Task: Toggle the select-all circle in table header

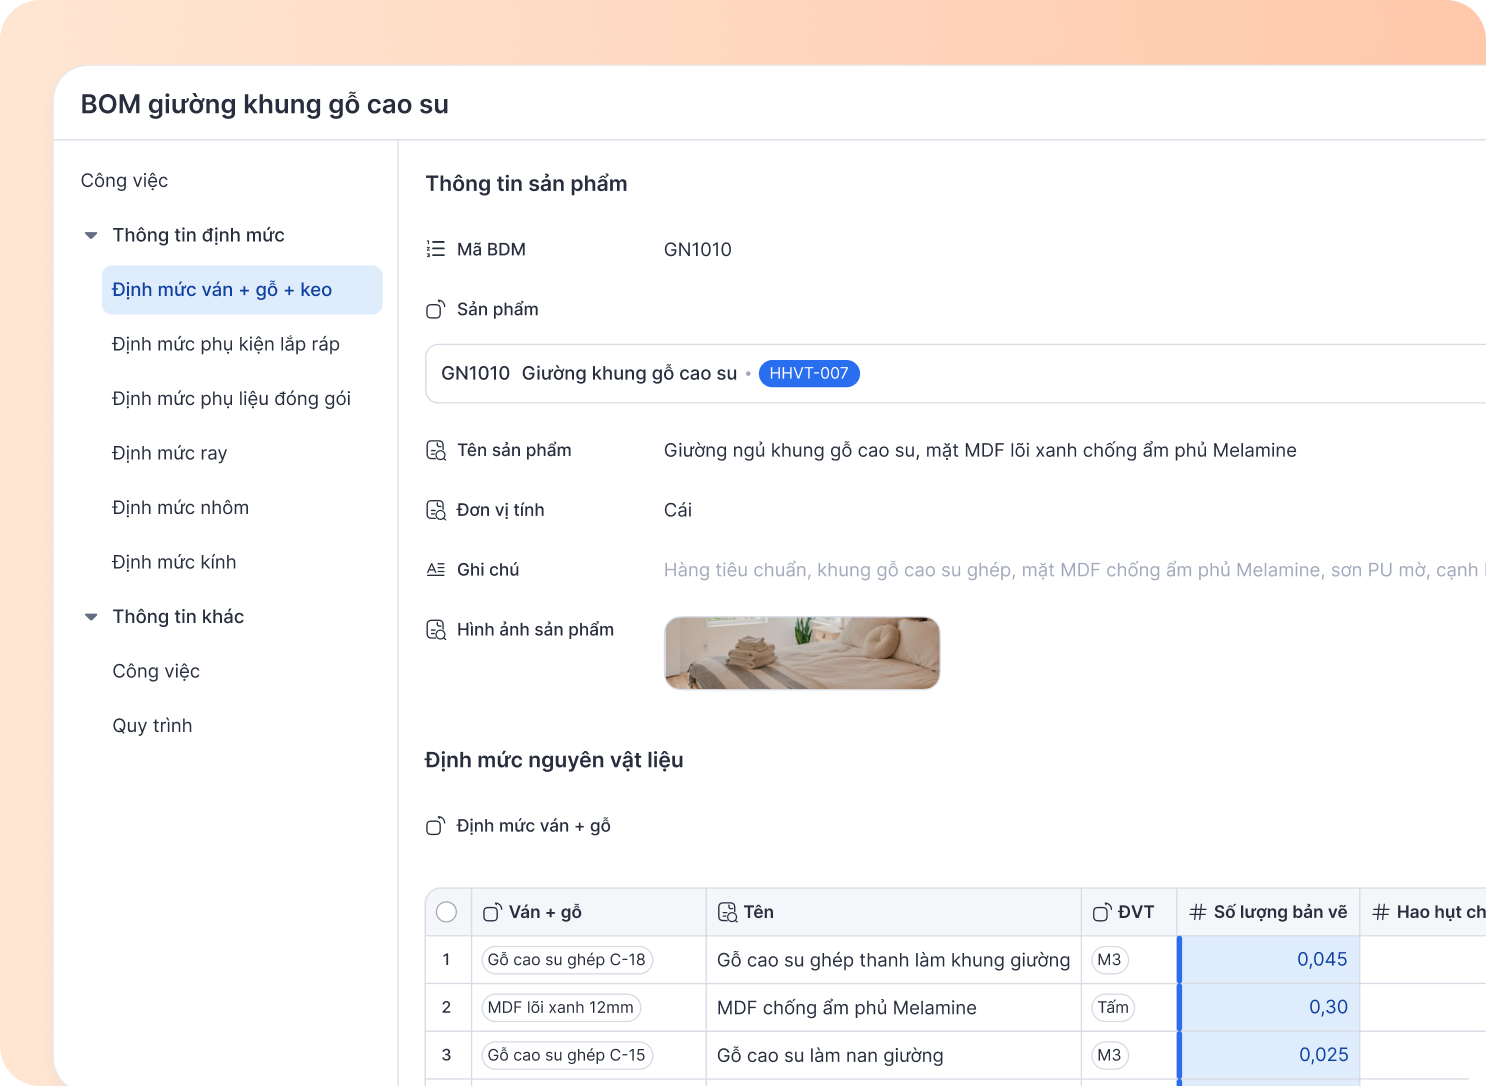Action: [x=447, y=912]
